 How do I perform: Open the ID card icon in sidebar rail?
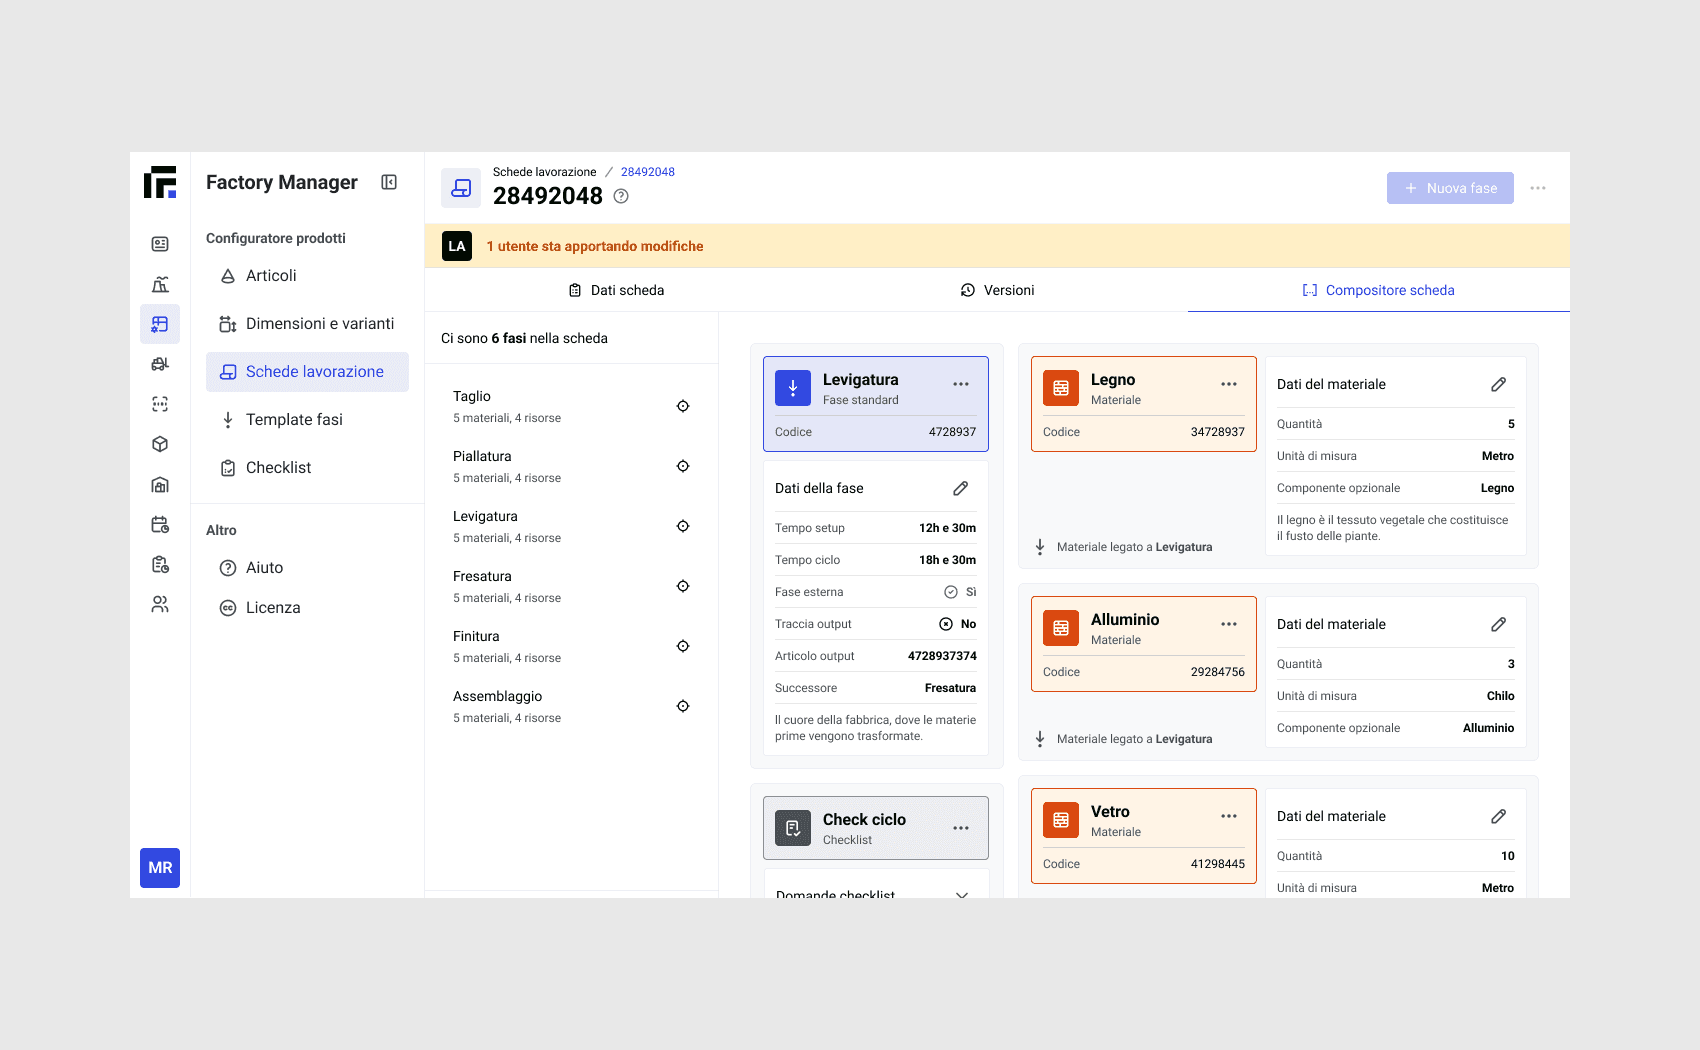(160, 244)
